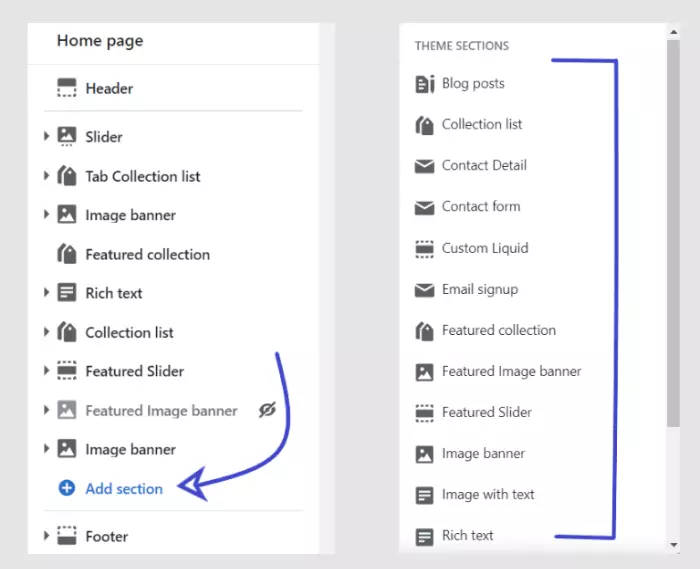Select Rich text from Theme Sections

tap(467, 535)
